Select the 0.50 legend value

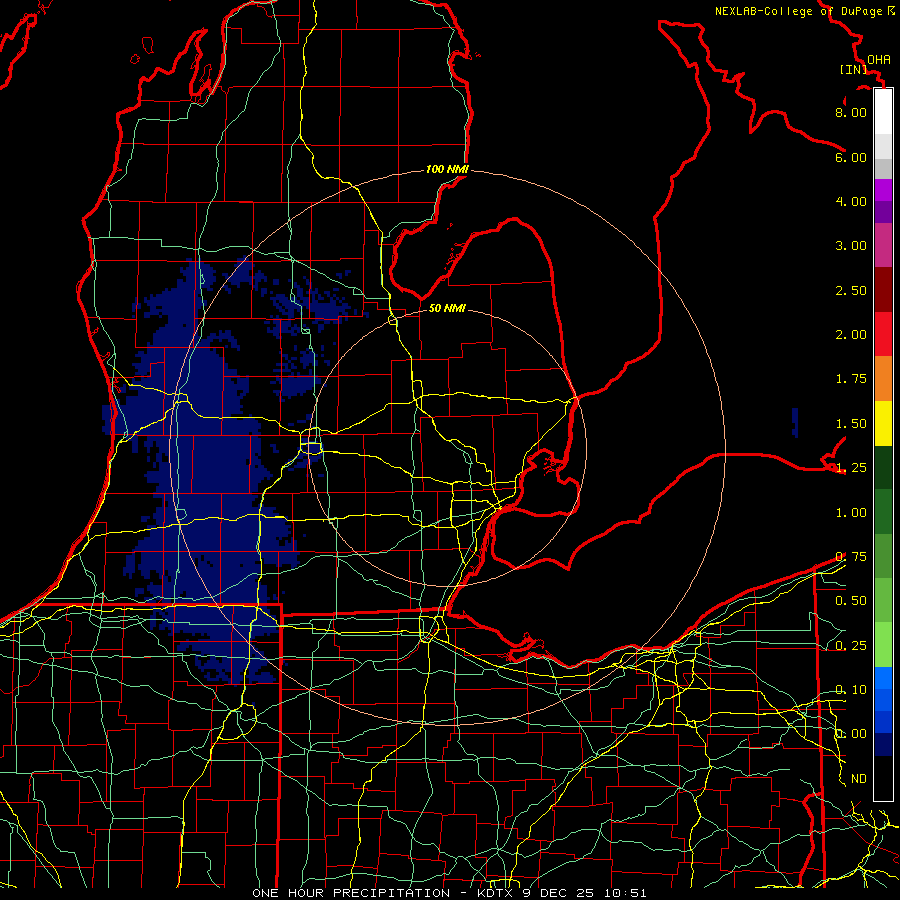pos(851,600)
